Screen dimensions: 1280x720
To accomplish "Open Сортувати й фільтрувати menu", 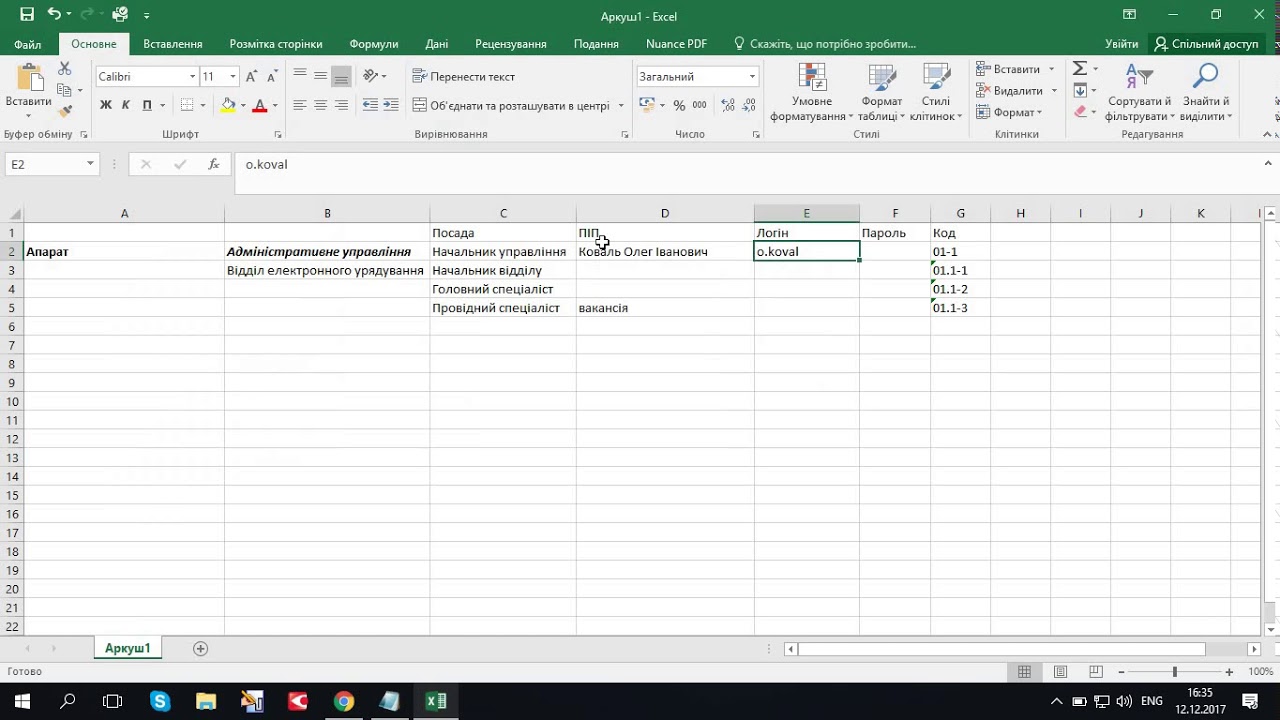I will coord(1139,93).
